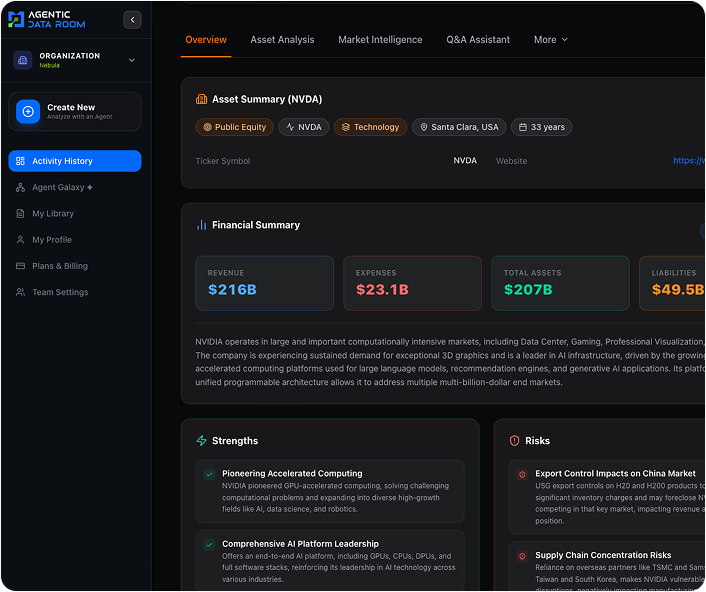Click the Pioneering Accelerated Computing heading

[x=292, y=474]
